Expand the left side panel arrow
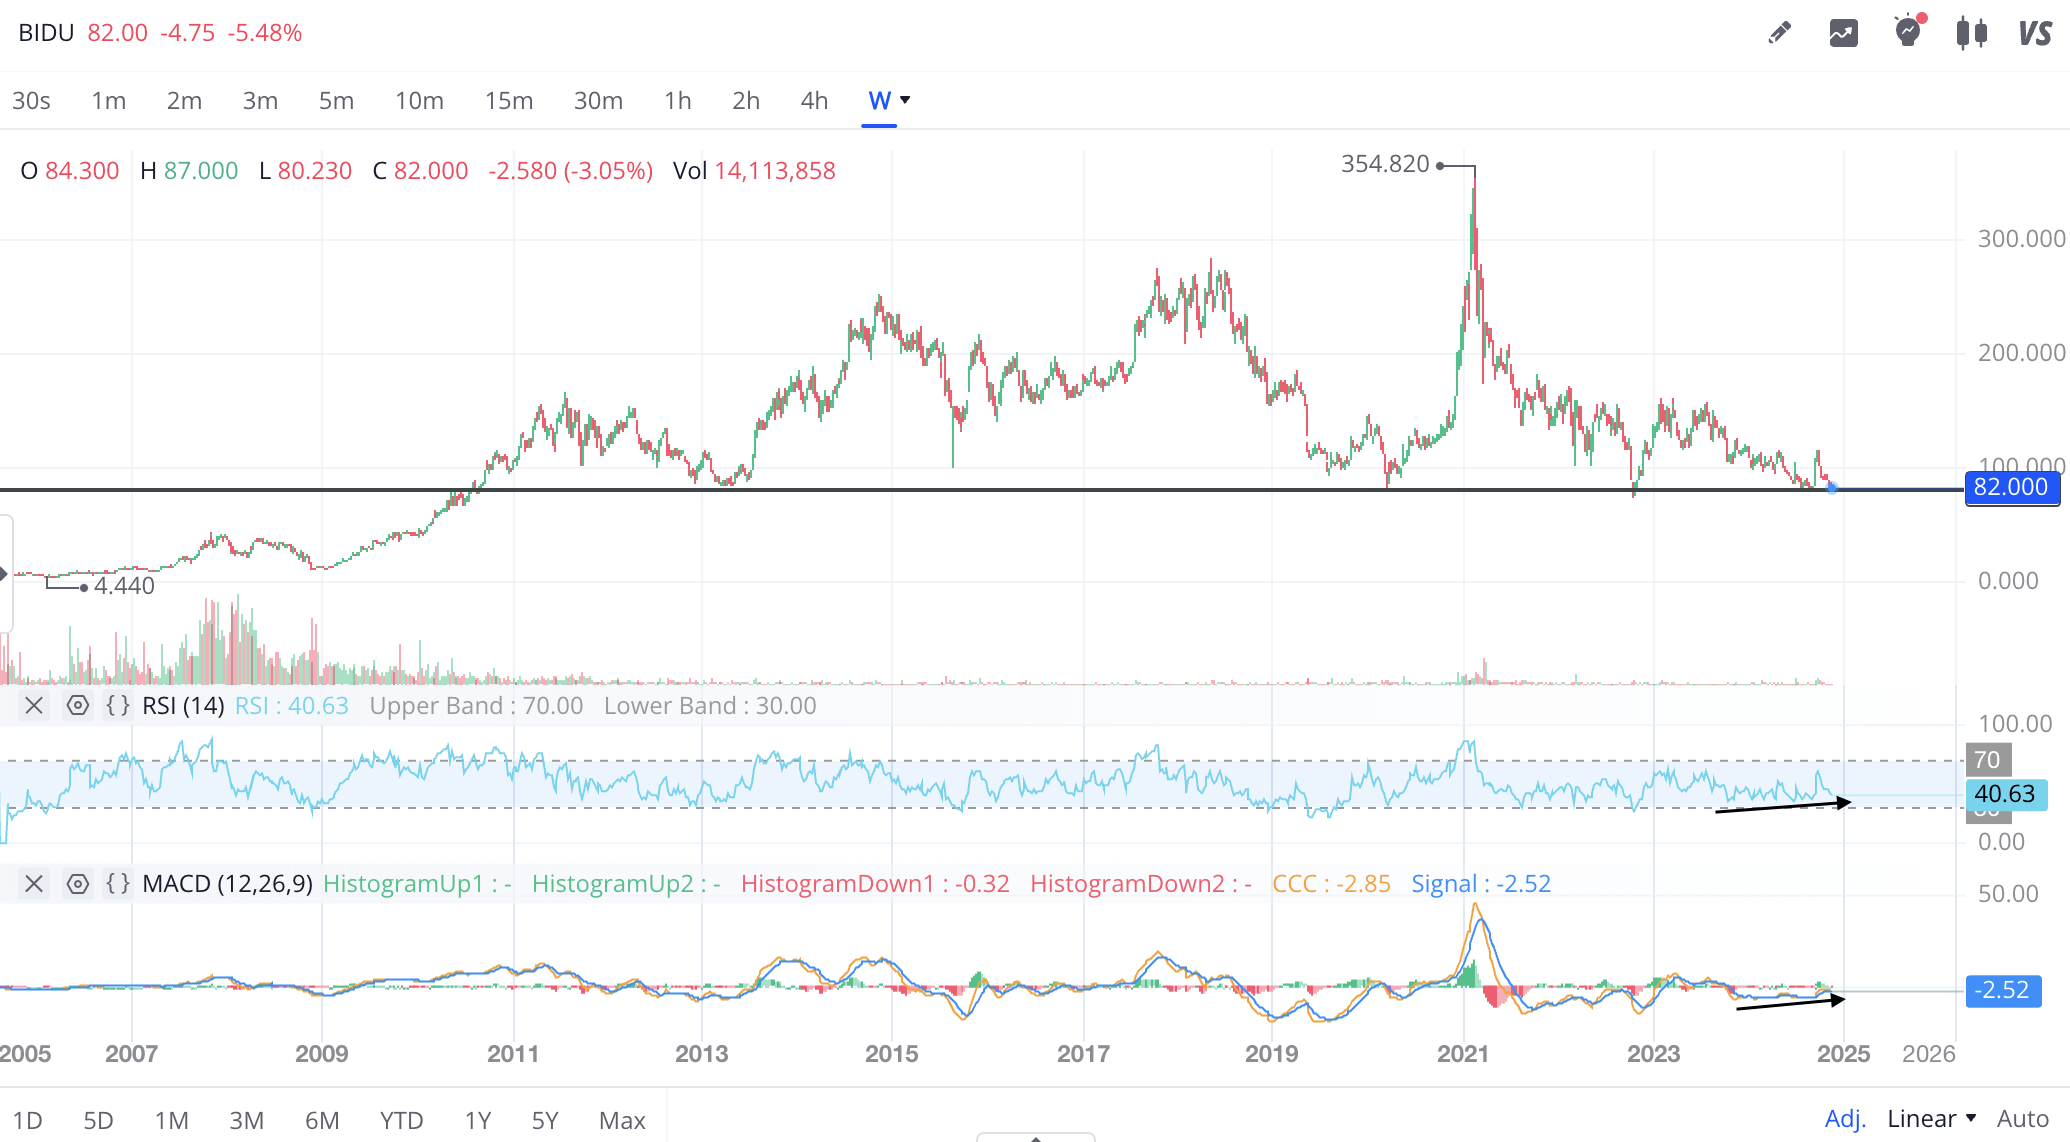The width and height of the screenshot is (2070, 1142). pos(5,573)
